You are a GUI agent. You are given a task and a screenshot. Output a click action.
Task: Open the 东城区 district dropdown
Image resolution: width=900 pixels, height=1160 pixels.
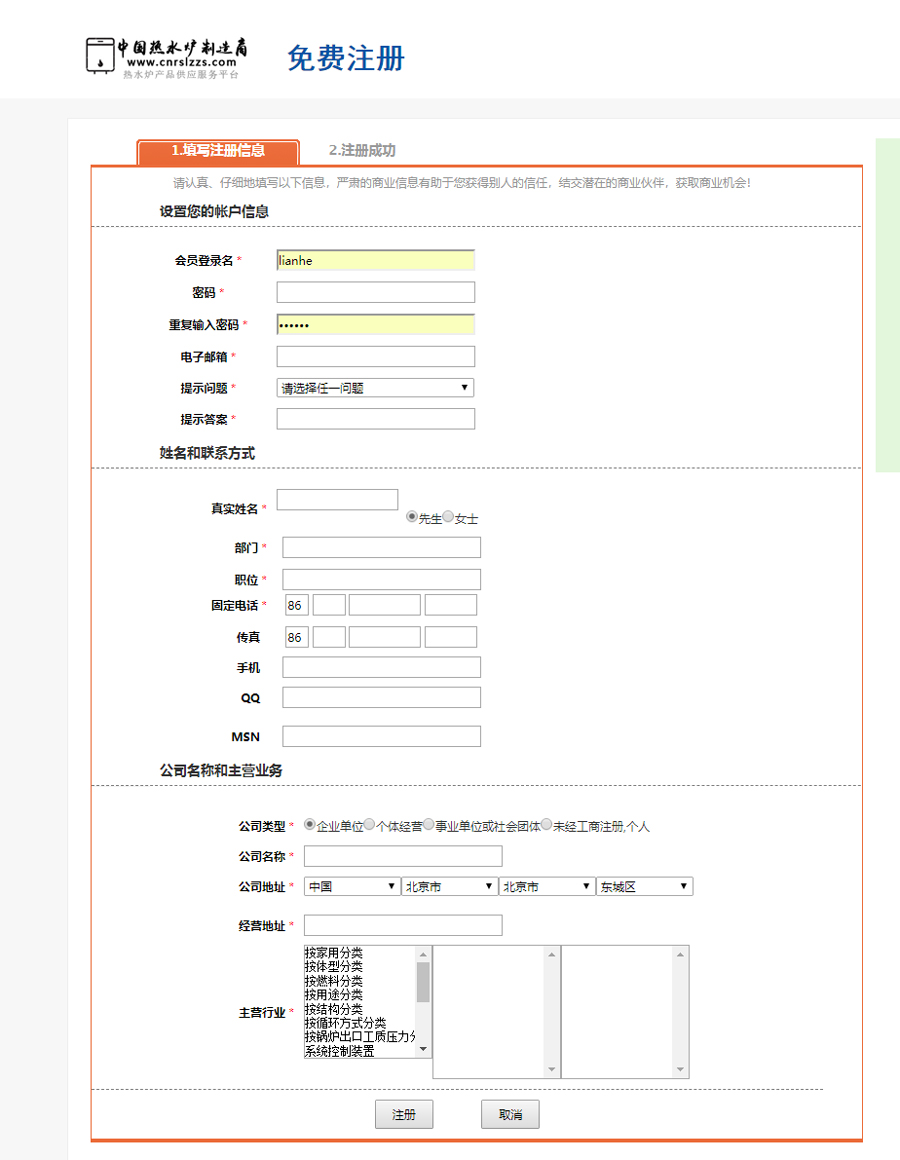click(644, 887)
